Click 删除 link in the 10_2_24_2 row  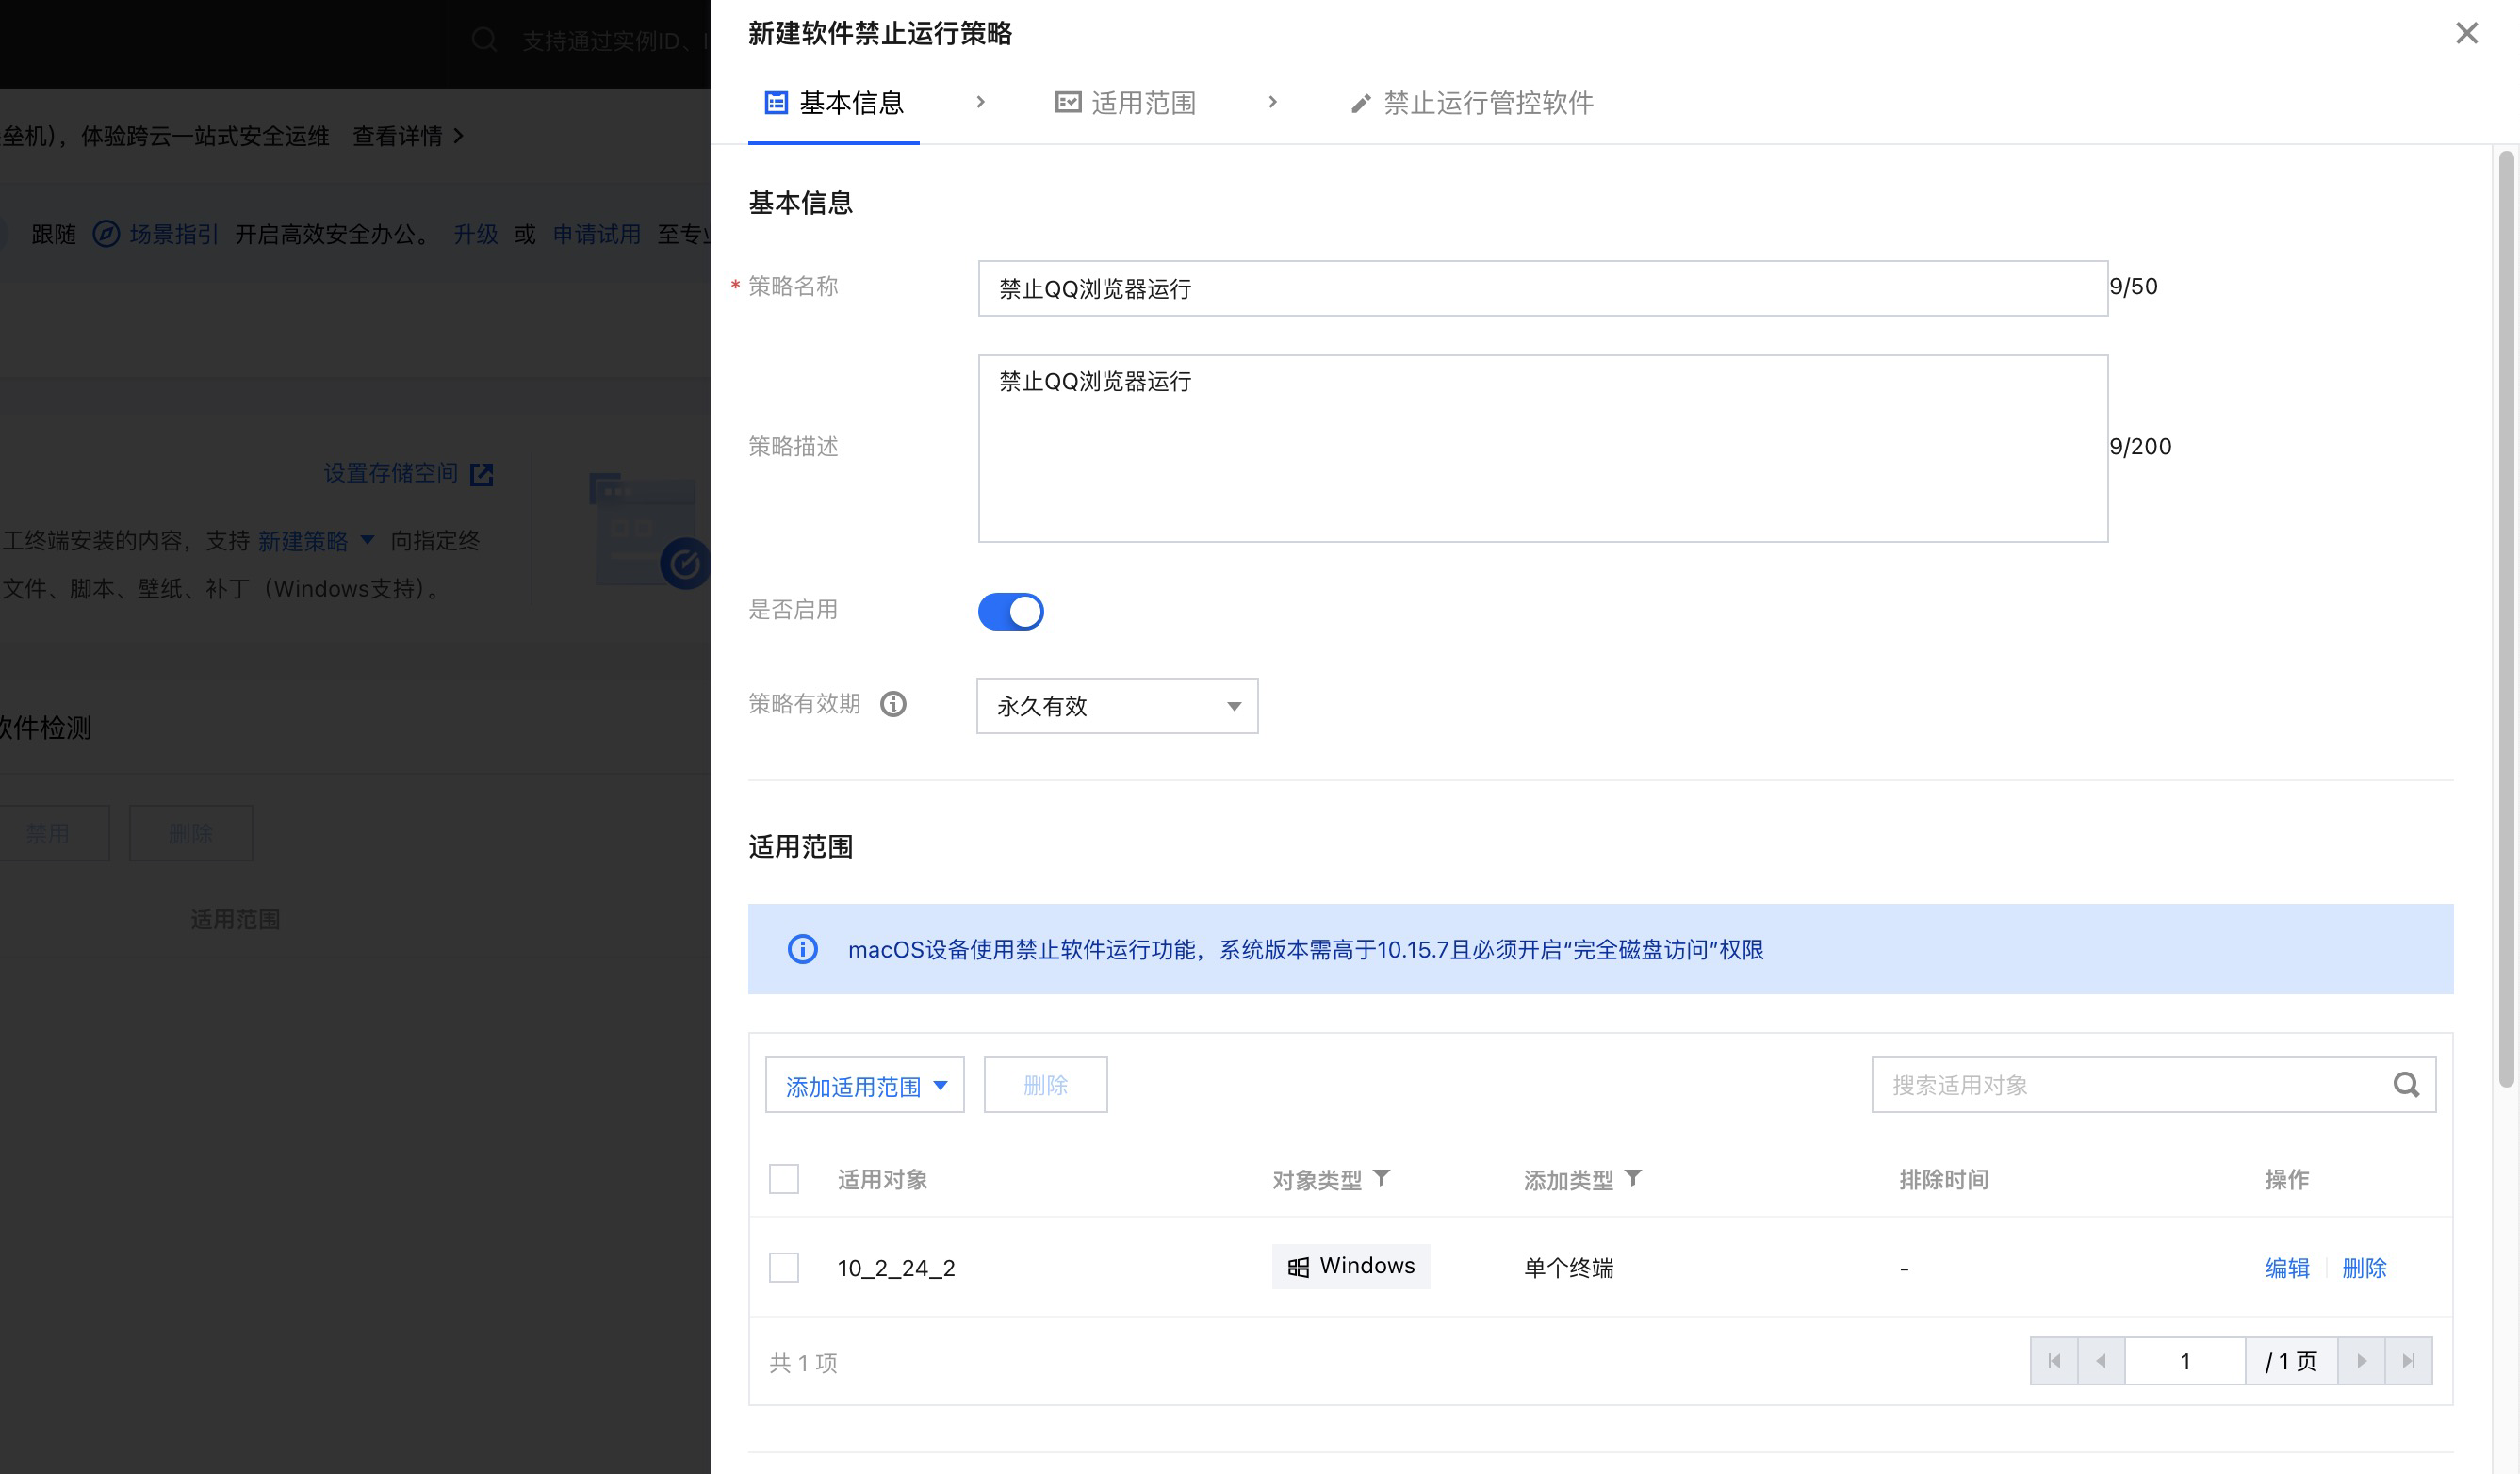click(2364, 1268)
